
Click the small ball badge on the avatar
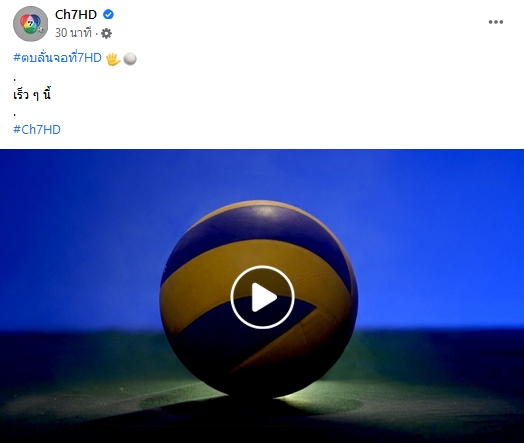coord(41,30)
